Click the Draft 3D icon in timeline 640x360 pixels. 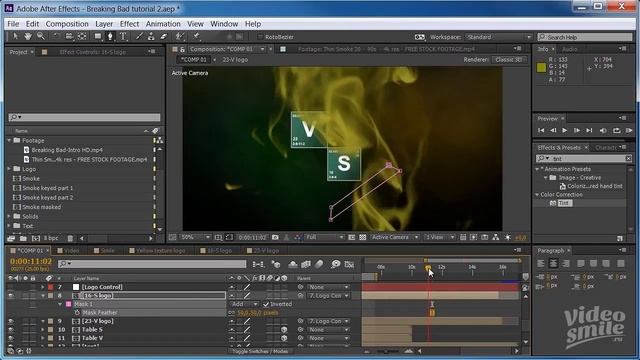[x=276, y=264]
